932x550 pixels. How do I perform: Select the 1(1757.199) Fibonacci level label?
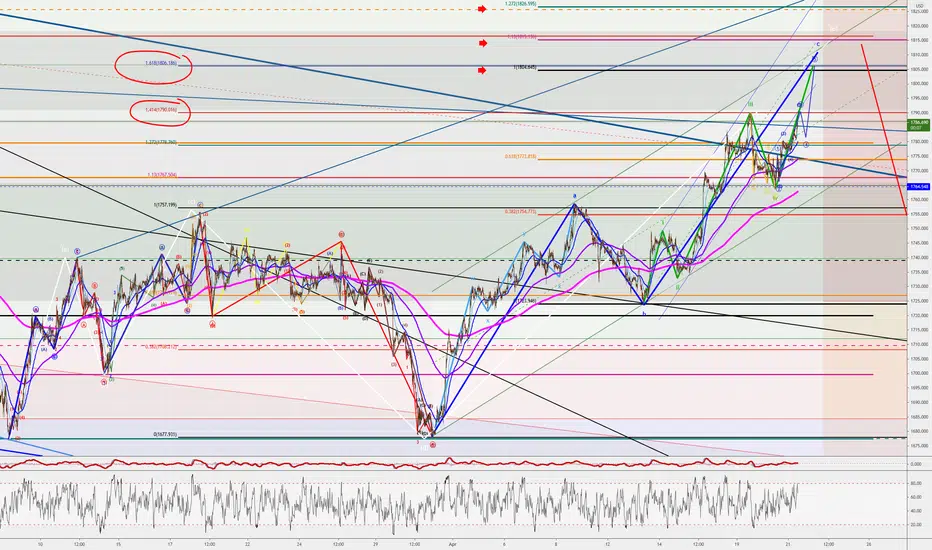point(165,205)
